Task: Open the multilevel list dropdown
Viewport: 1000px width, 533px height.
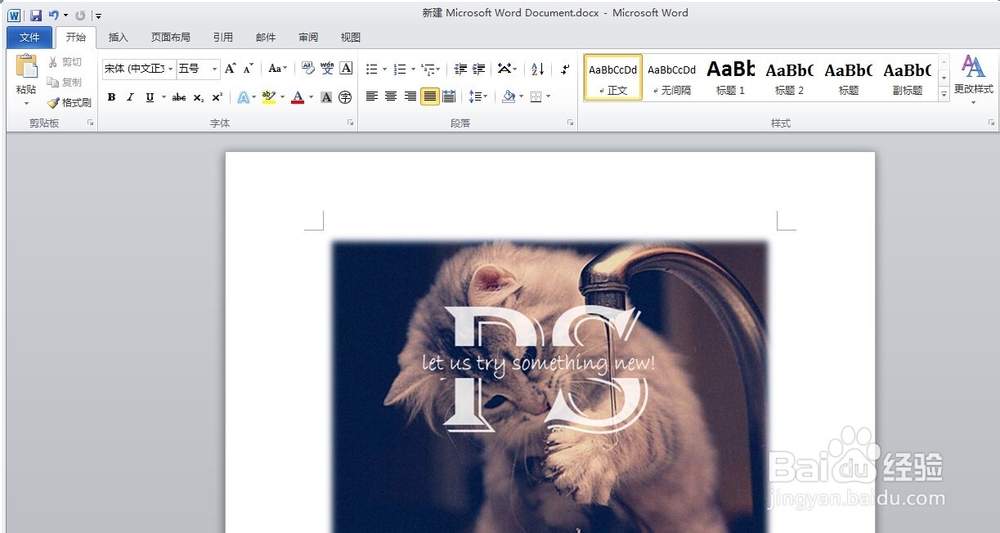Action: [430, 69]
